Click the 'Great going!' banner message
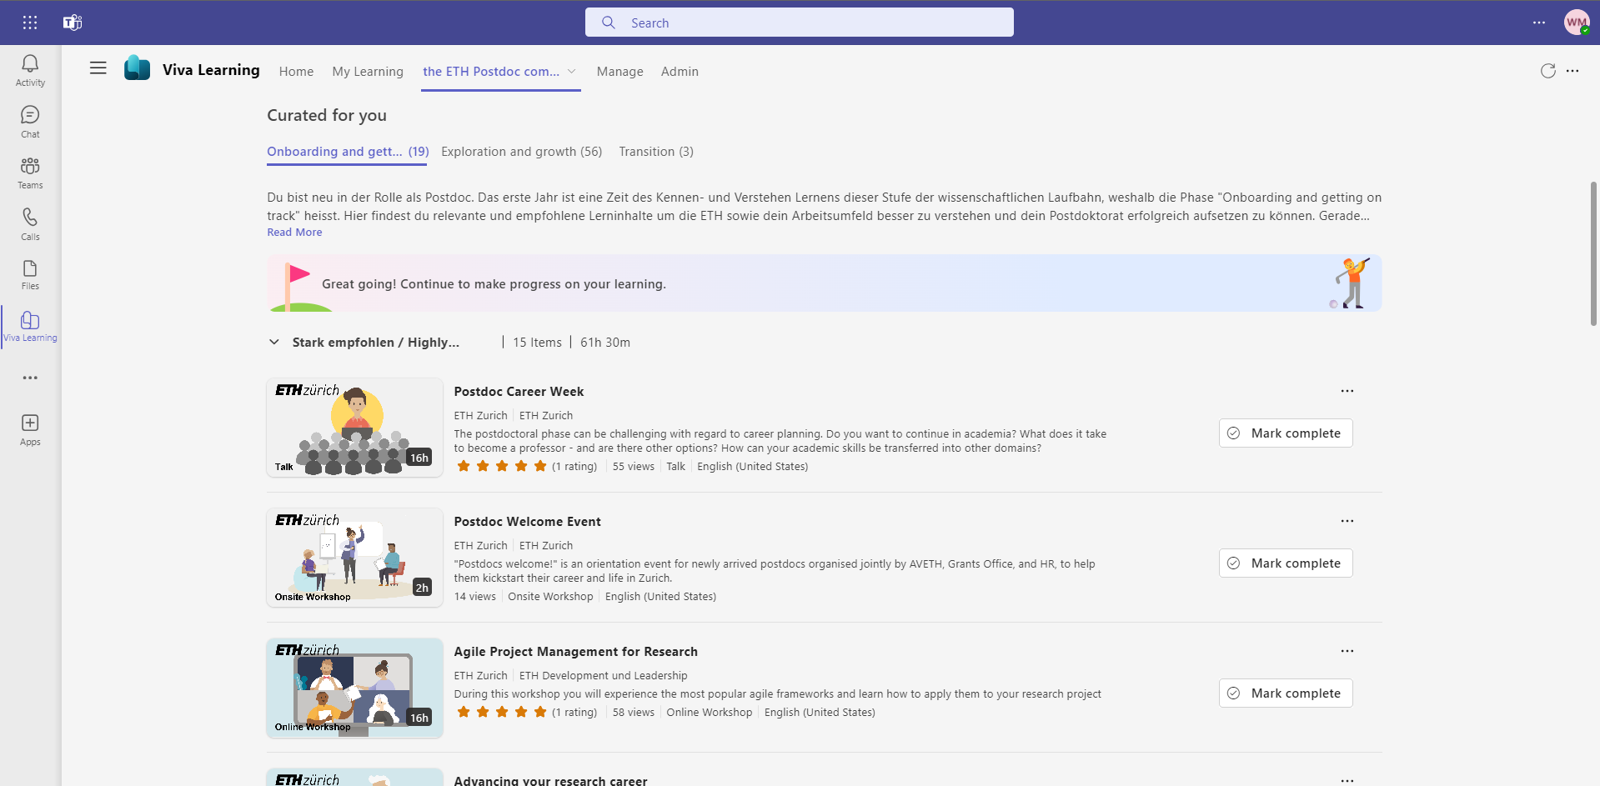 coord(494,284)
